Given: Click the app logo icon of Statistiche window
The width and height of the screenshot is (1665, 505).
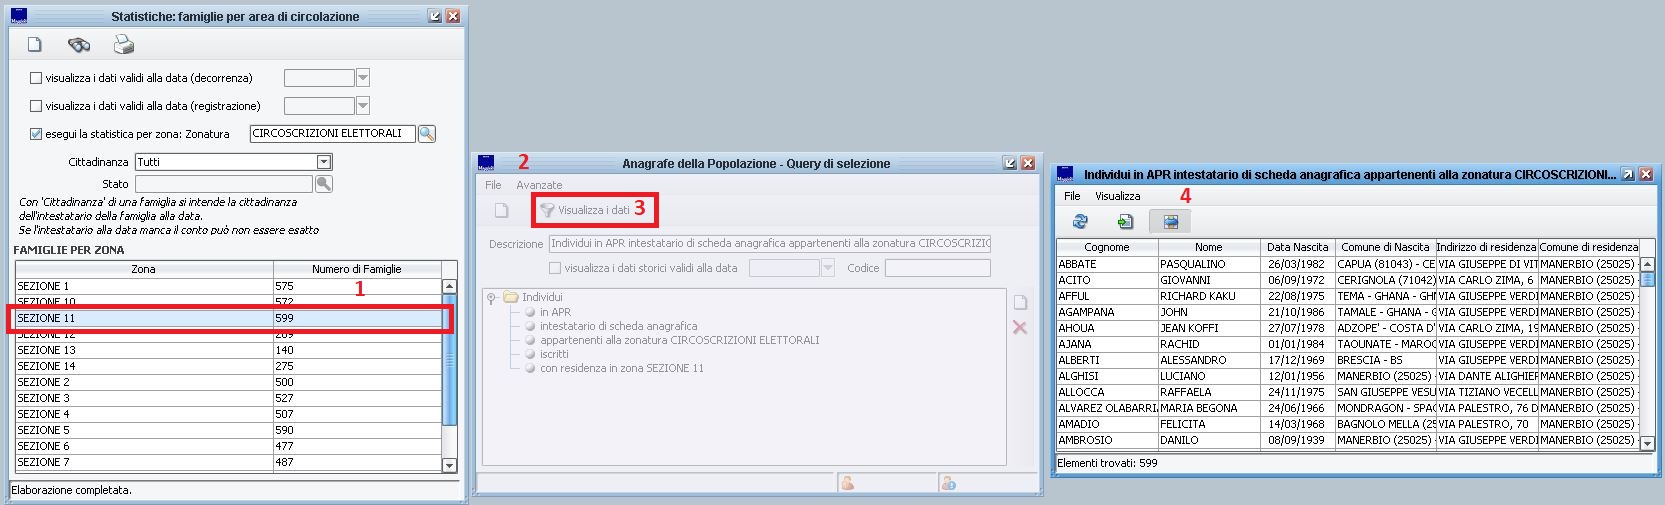Looking at the screenshot, I should click(19, 16).
